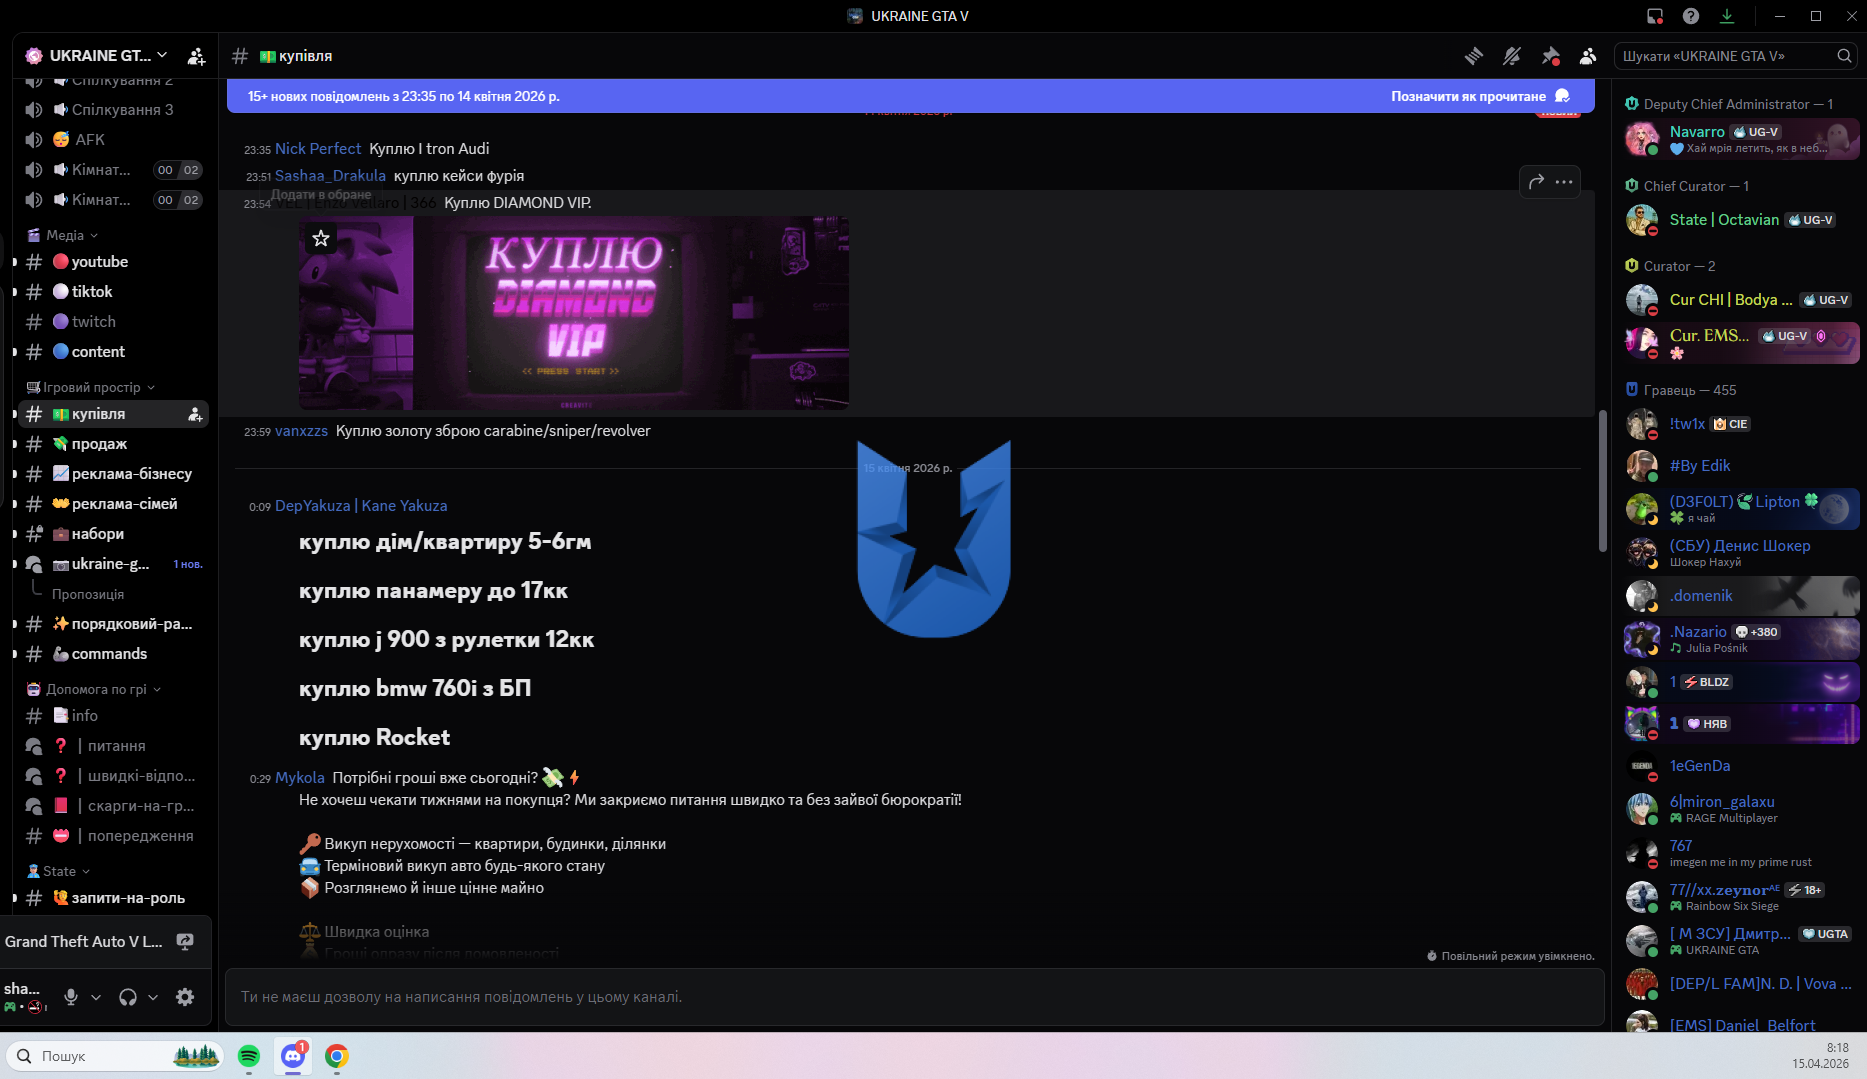The width and height of the screenshot is (1867, 1079).
Task: Open Sashaa_Drakula's profile from chat
Action: point(330,176)
